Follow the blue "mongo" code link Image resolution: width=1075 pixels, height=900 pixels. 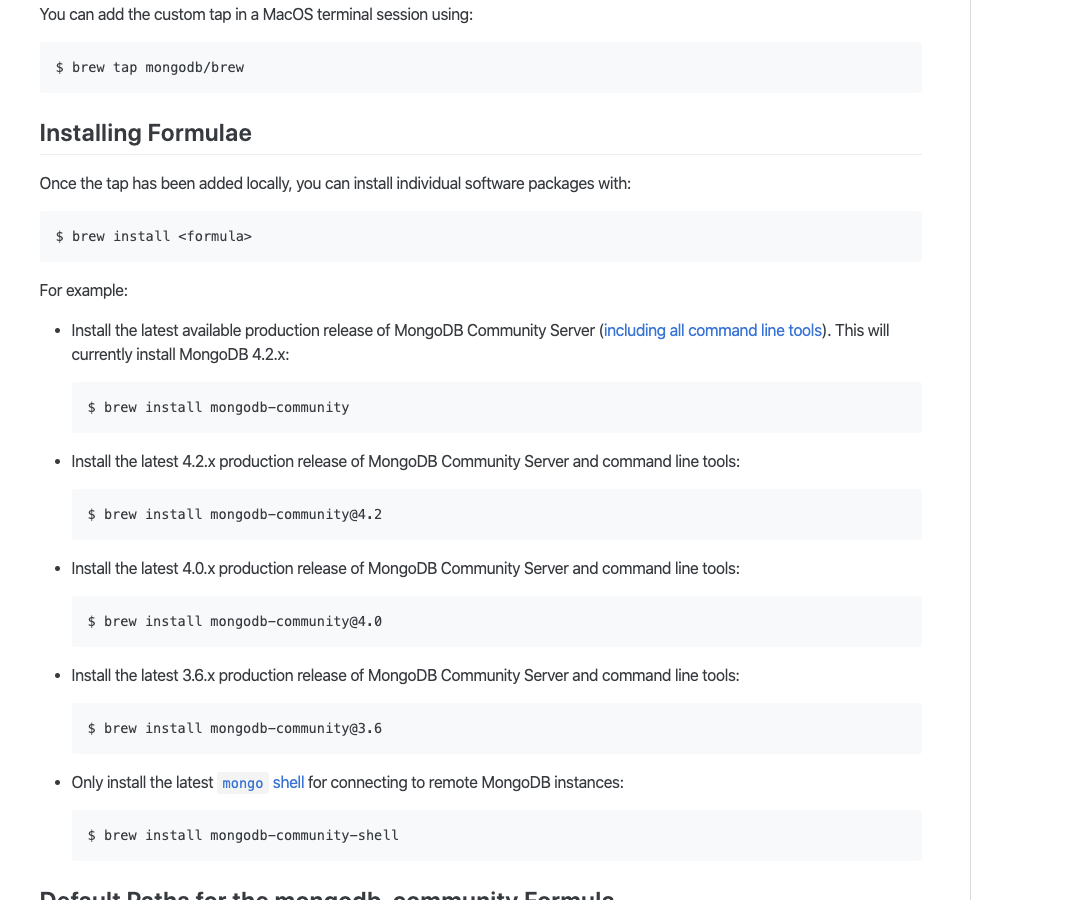[x=243, y=783]
